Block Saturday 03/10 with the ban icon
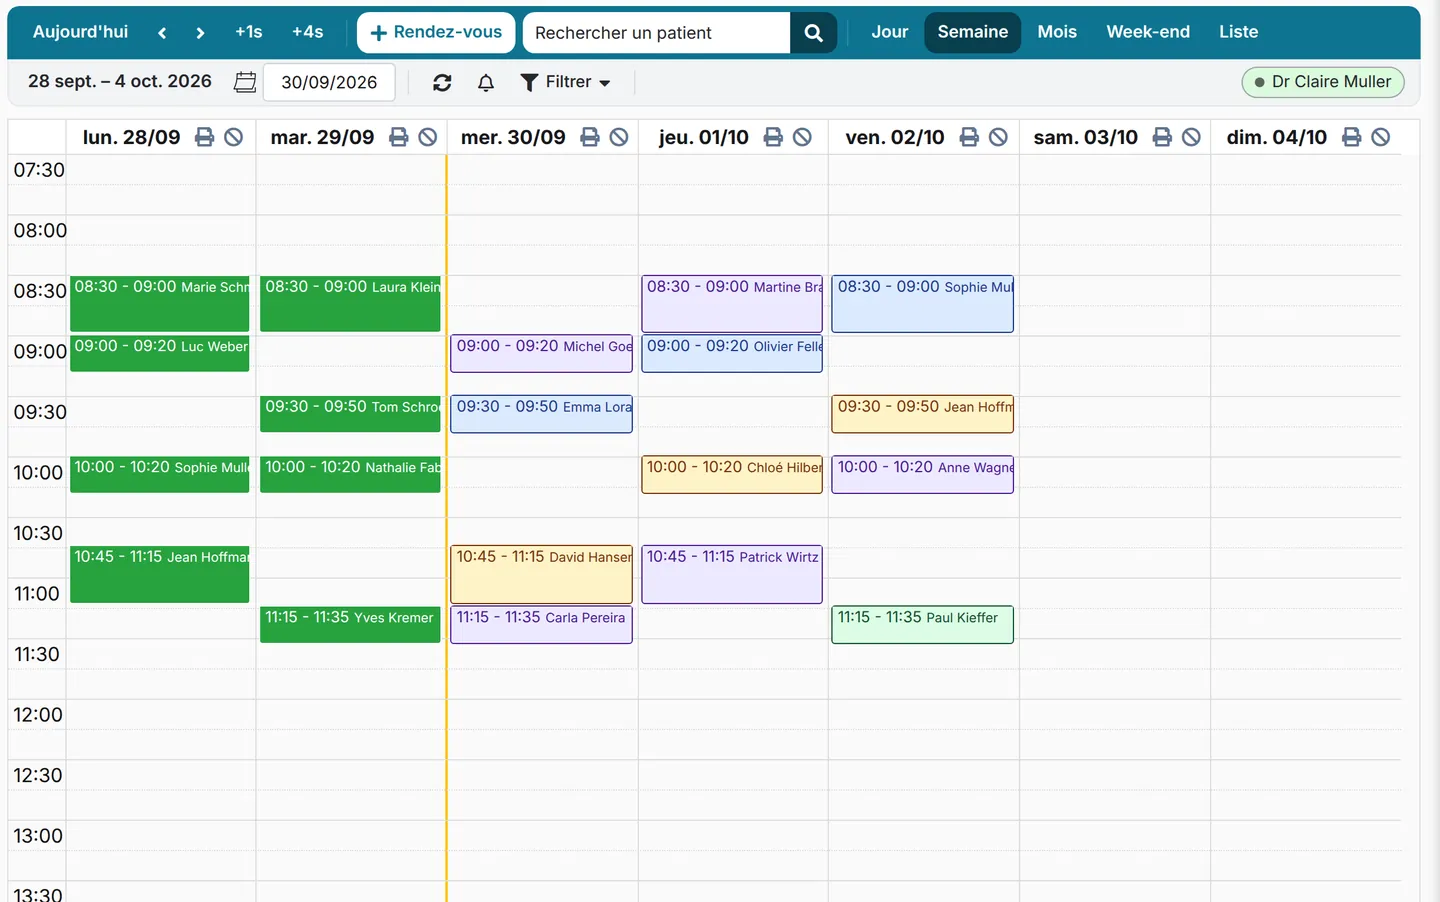The image size is (1440, 902). pos(1191,137)
